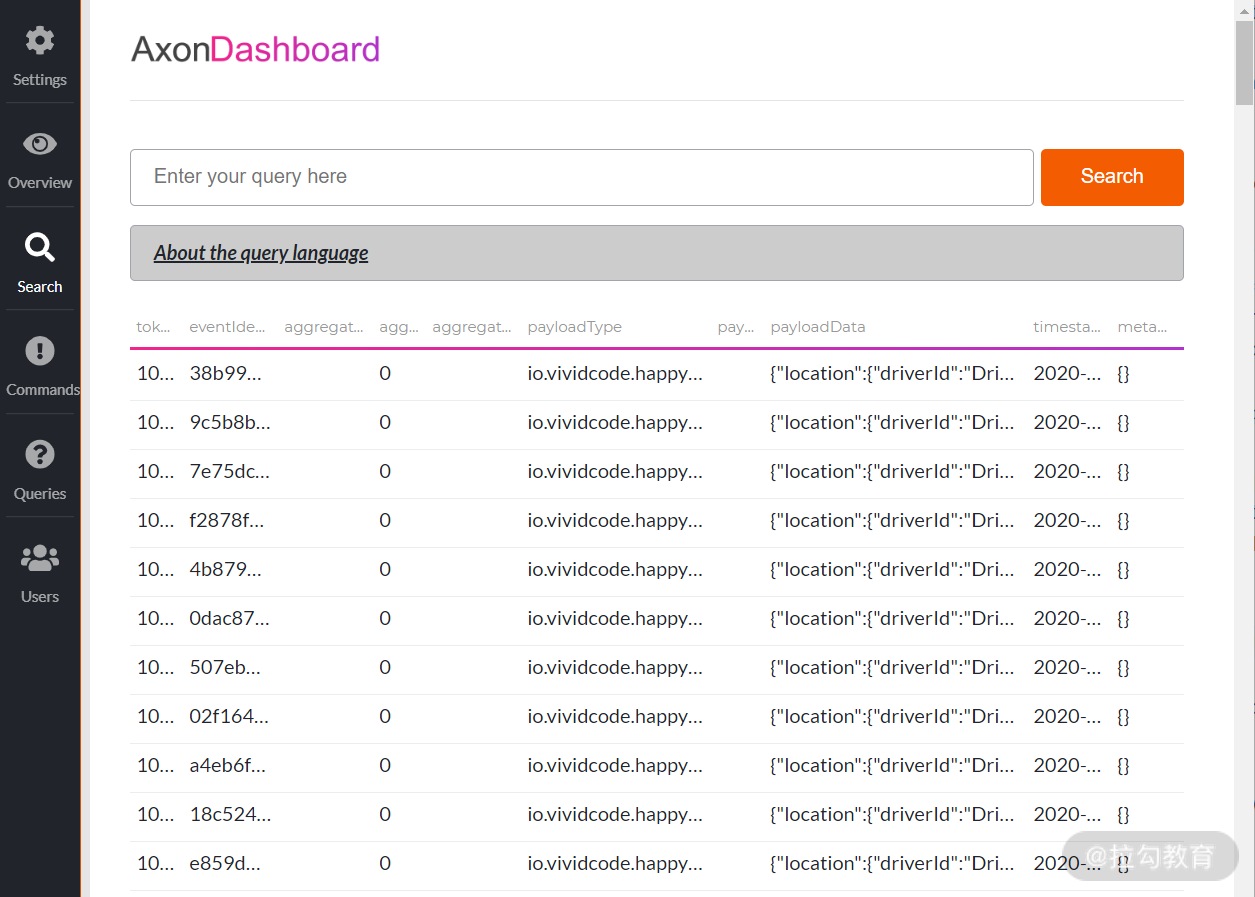Select the payloadData column header
Image resolution: width=1255 pixels, height=897 pixels.
818,327
